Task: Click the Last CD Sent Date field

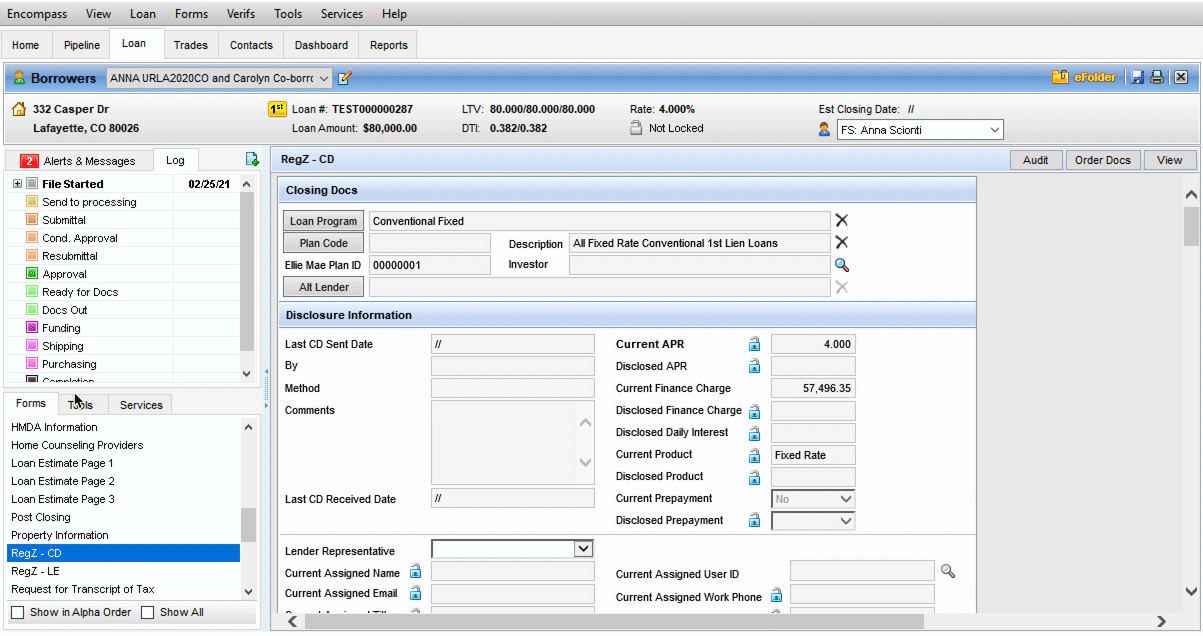Action: click(x=512, y=344)
